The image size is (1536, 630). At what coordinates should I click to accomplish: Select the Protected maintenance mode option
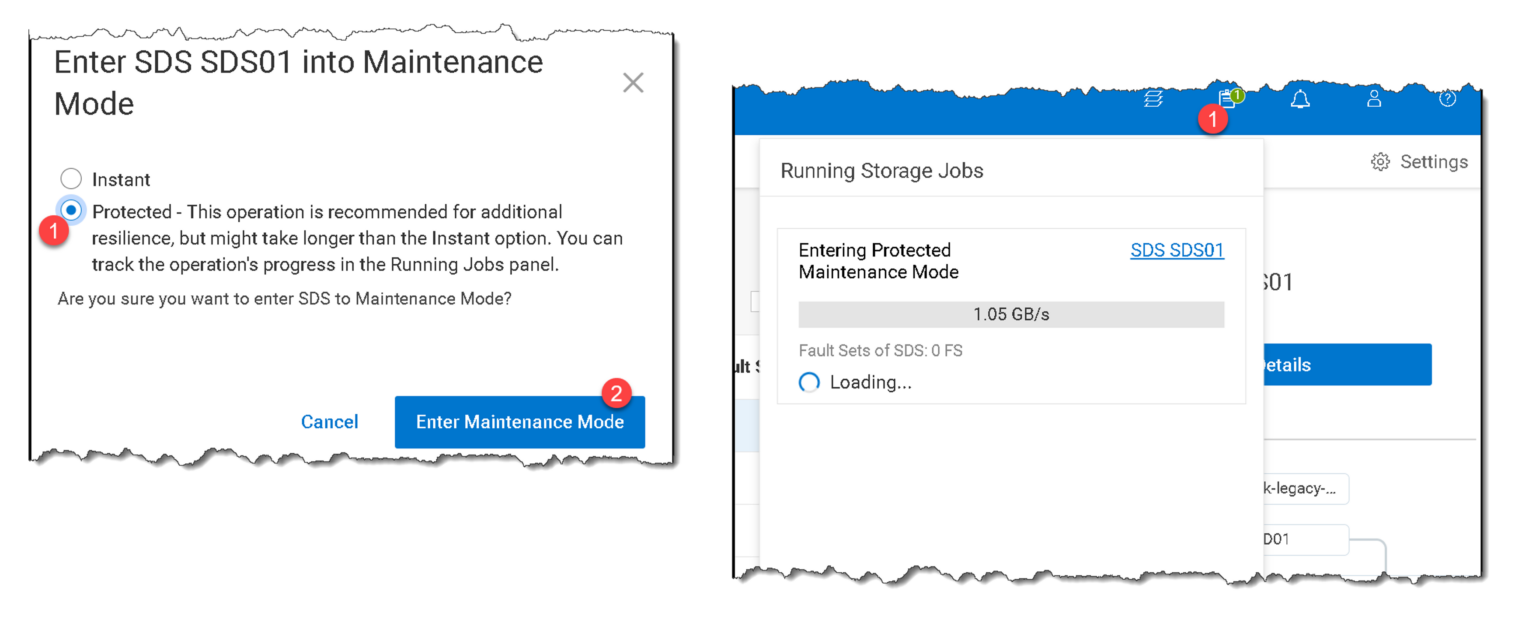click(71, 211)
